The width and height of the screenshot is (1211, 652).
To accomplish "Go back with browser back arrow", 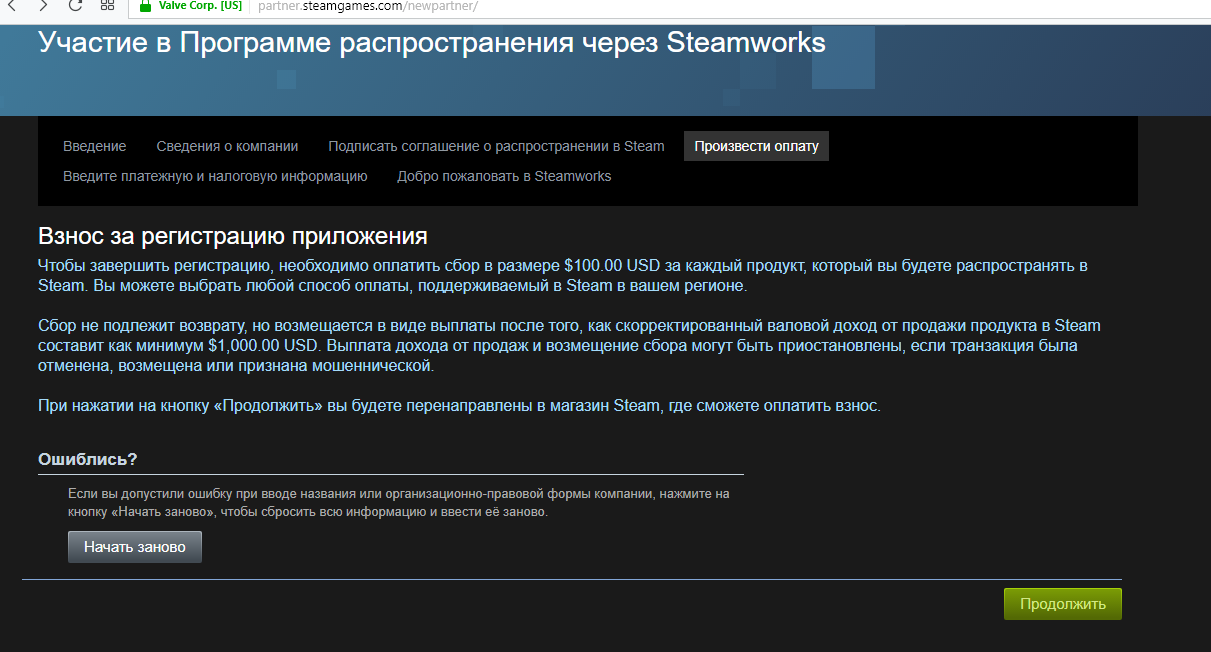I will [12, 5].
